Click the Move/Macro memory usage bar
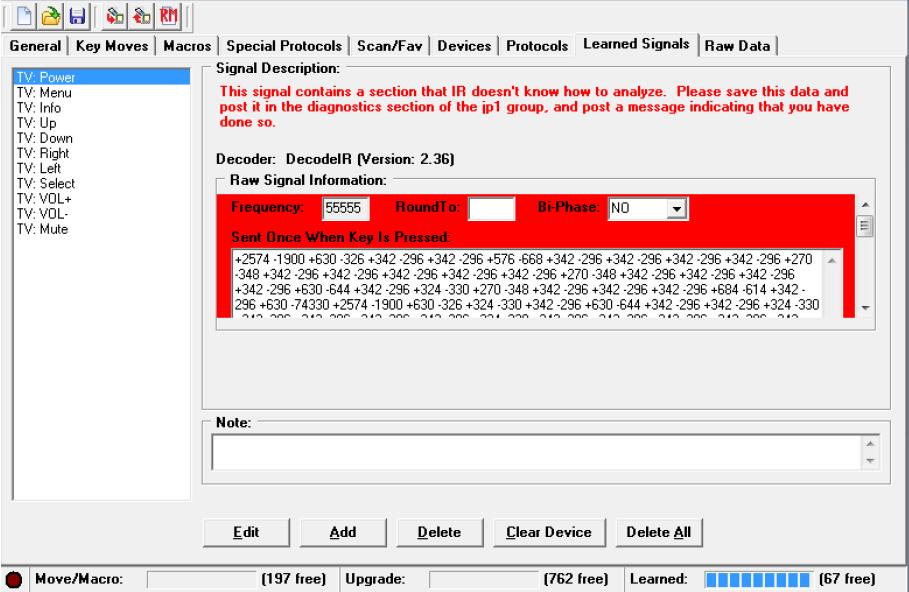The image size is (909, 592). (201, 579)
